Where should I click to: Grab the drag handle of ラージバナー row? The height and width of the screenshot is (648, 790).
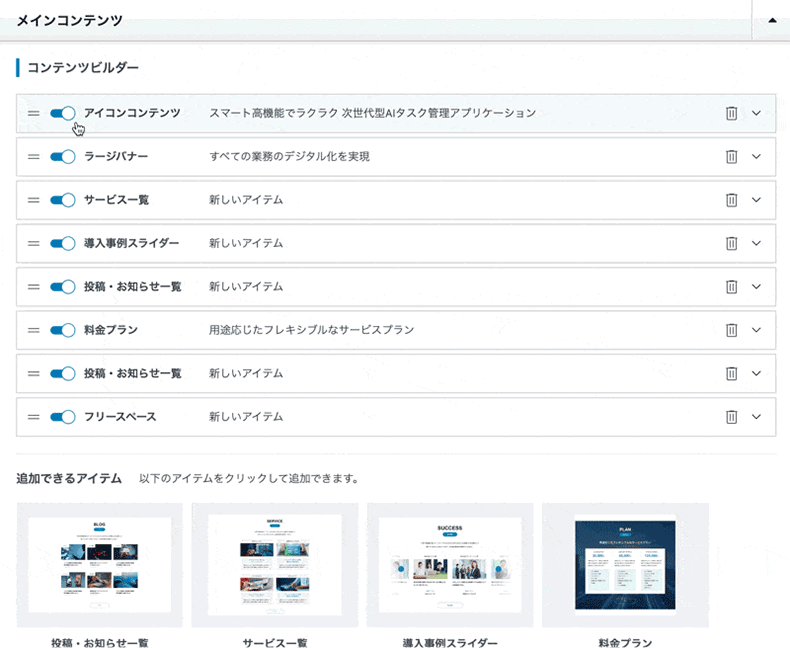[34, 157]
